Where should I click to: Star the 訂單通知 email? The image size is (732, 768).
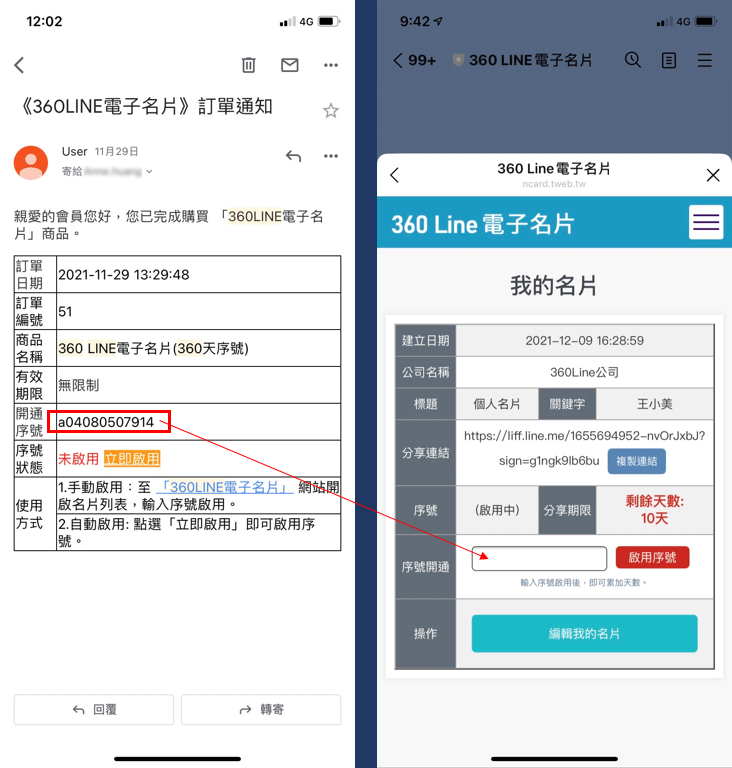(x=331, y=110)
